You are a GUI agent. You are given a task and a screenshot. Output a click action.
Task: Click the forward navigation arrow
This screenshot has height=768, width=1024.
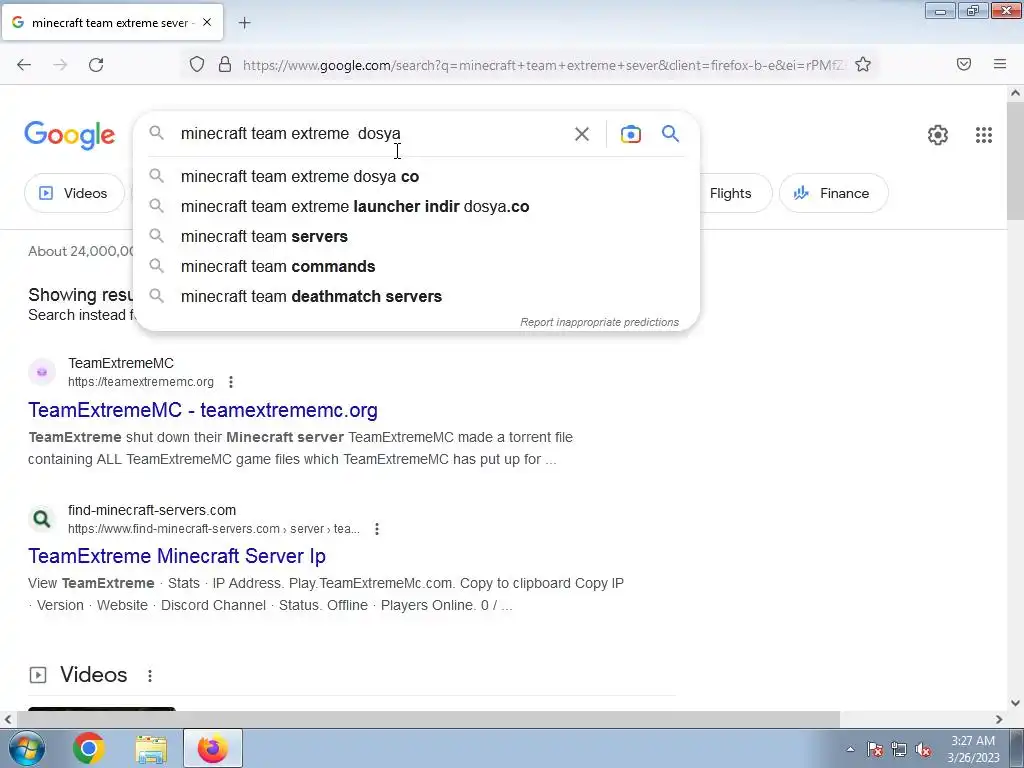pyautogui.click(x=60, y=65)
